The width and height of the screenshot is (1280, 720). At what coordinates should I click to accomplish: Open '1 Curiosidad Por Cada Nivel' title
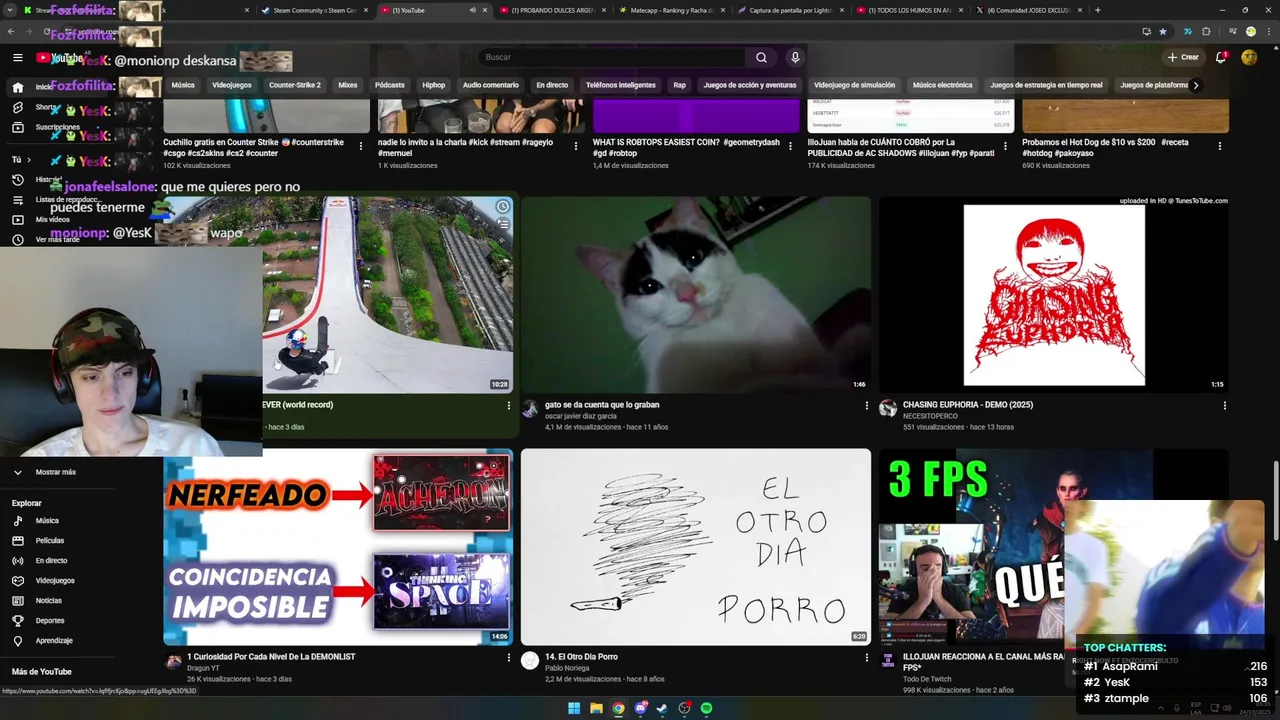(x=271, y=657)
